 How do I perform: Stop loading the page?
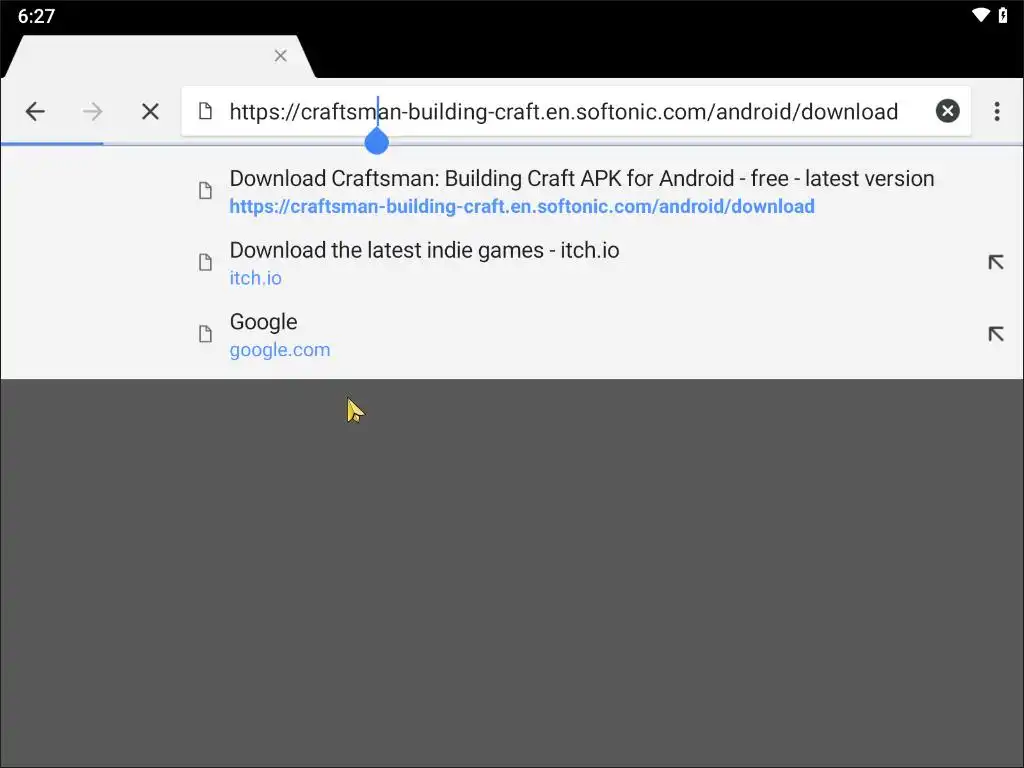[x=150, y=112]
